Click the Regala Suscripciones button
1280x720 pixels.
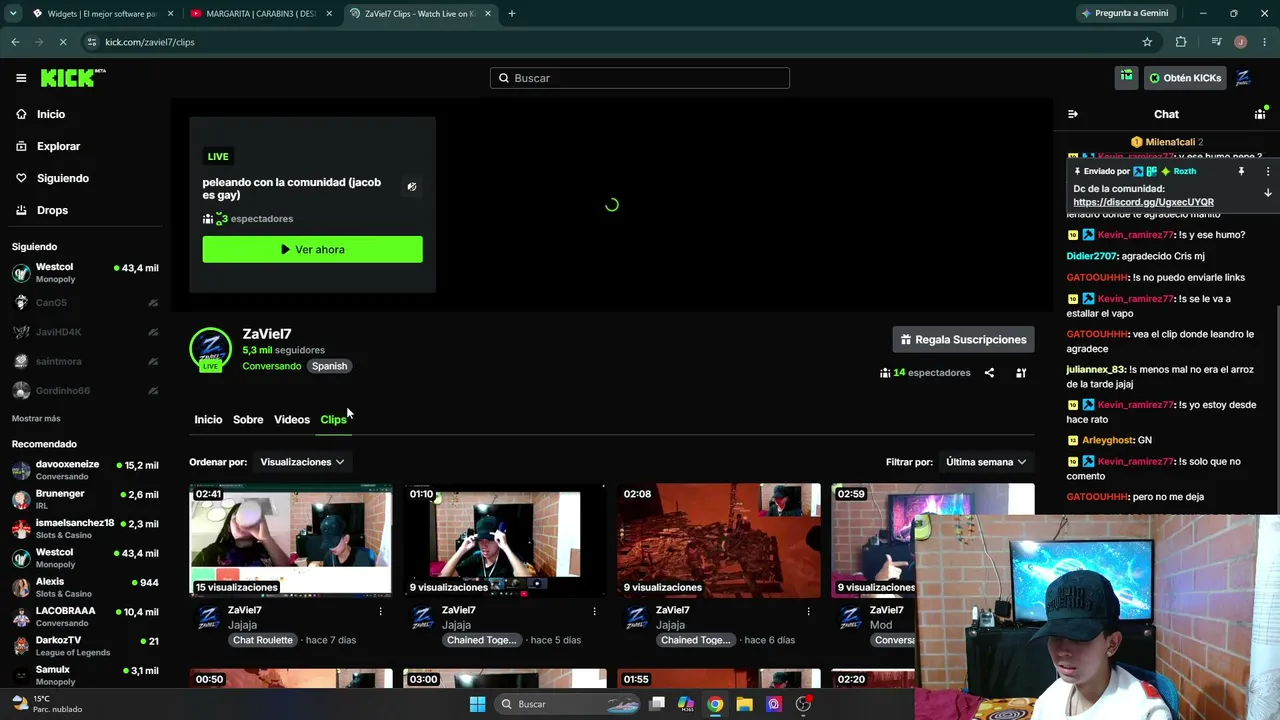(963, 340)
